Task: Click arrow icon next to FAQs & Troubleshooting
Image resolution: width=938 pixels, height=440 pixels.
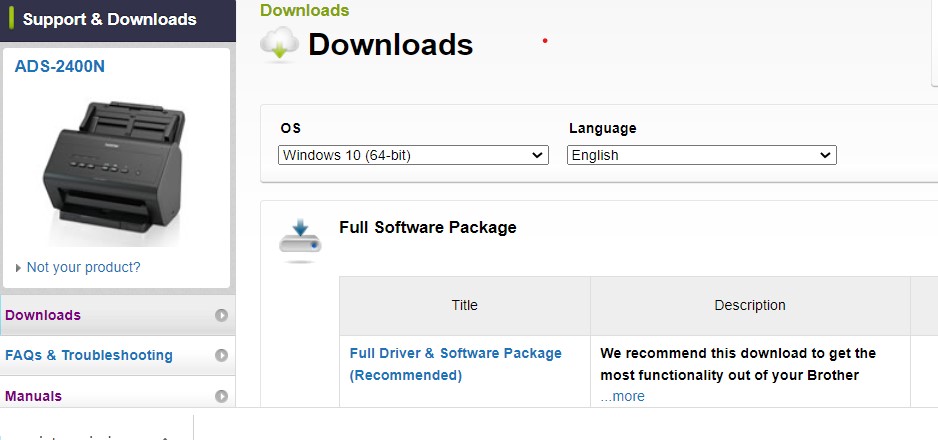Action: 221,355
